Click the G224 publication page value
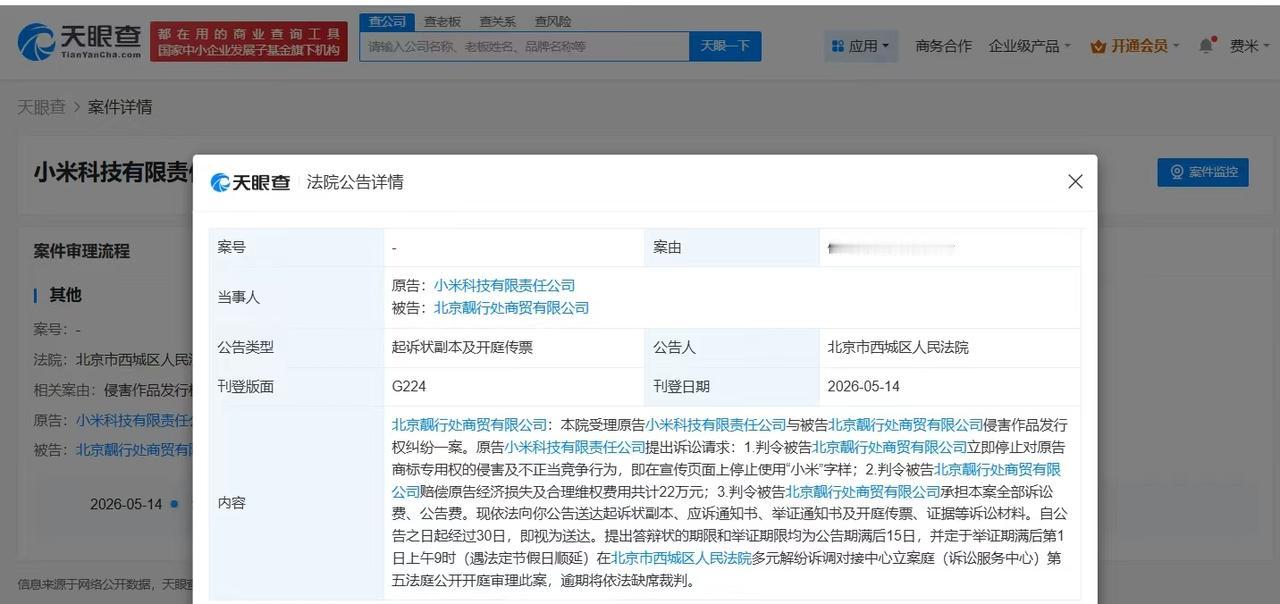 point(409,386)
